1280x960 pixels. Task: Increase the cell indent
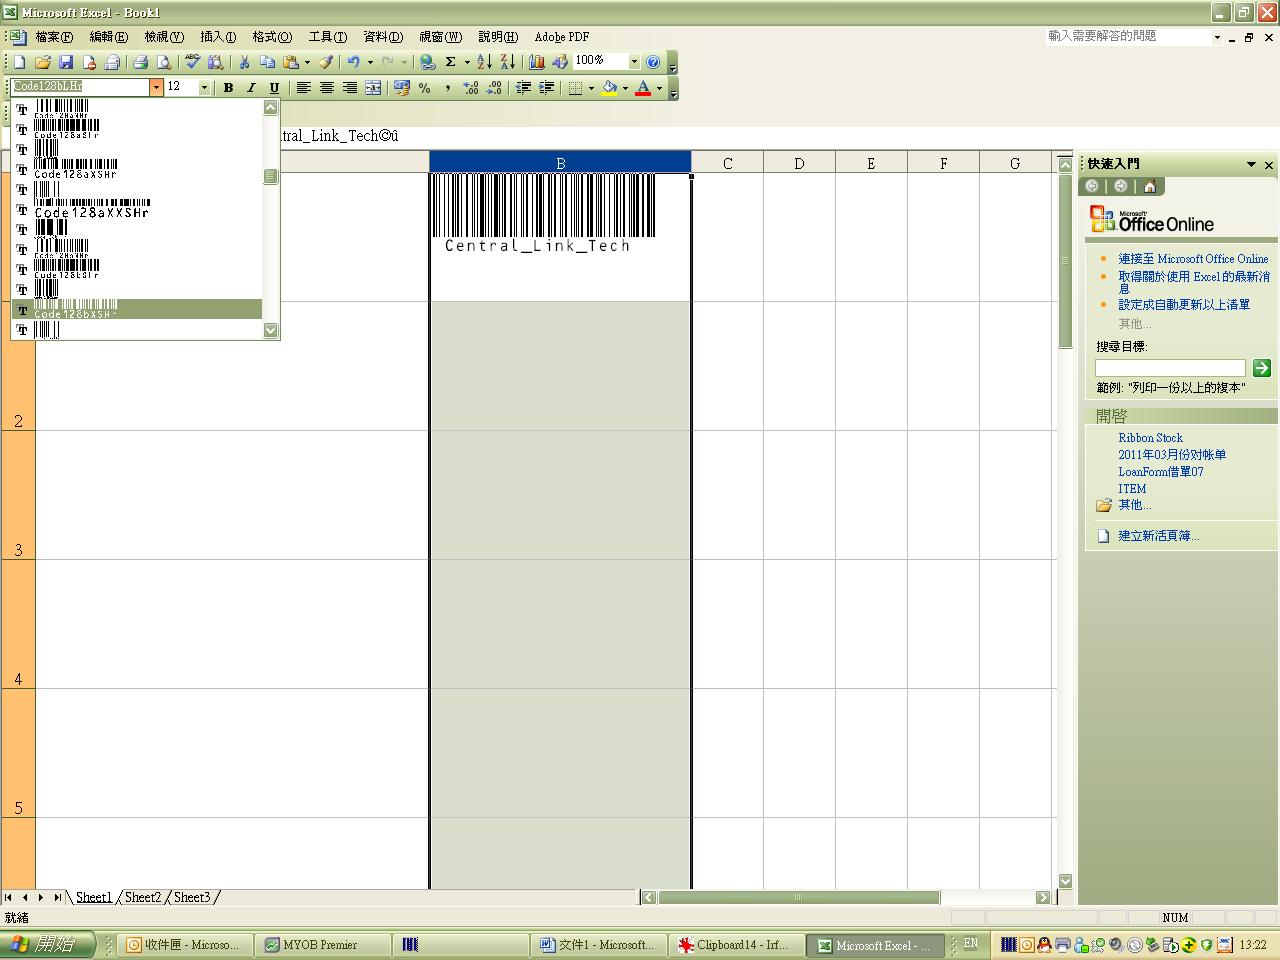coord(546,88)
